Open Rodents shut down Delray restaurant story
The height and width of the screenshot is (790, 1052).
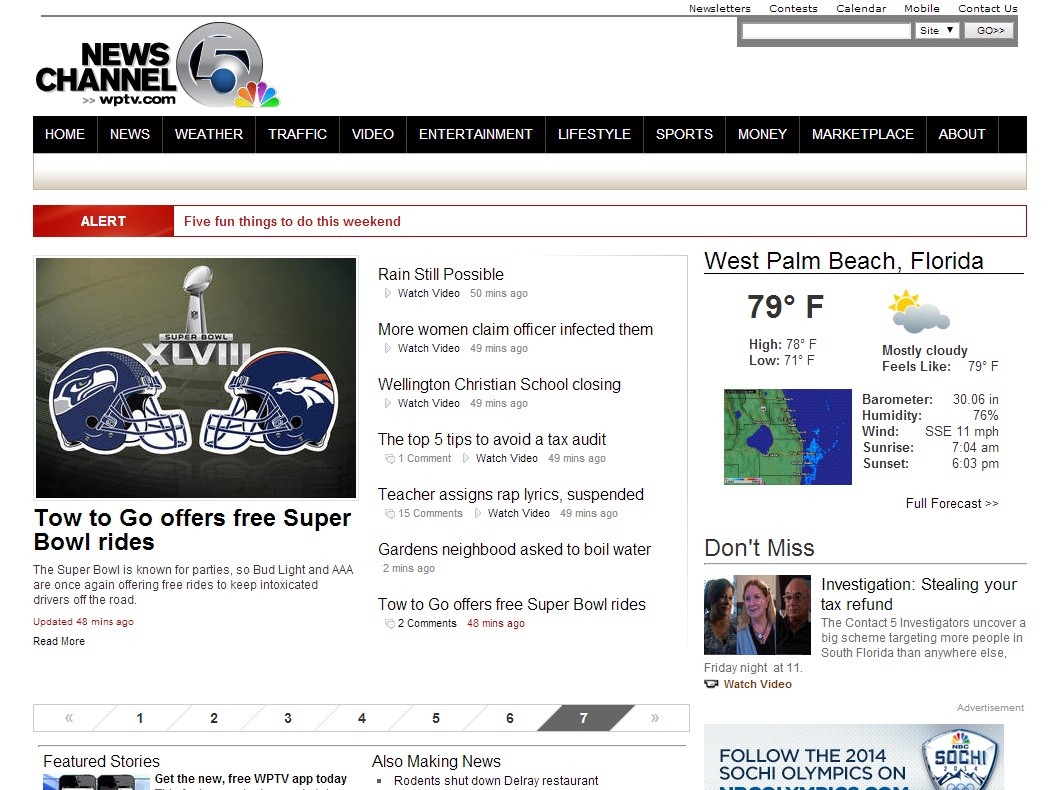click(x=496, y=781)
